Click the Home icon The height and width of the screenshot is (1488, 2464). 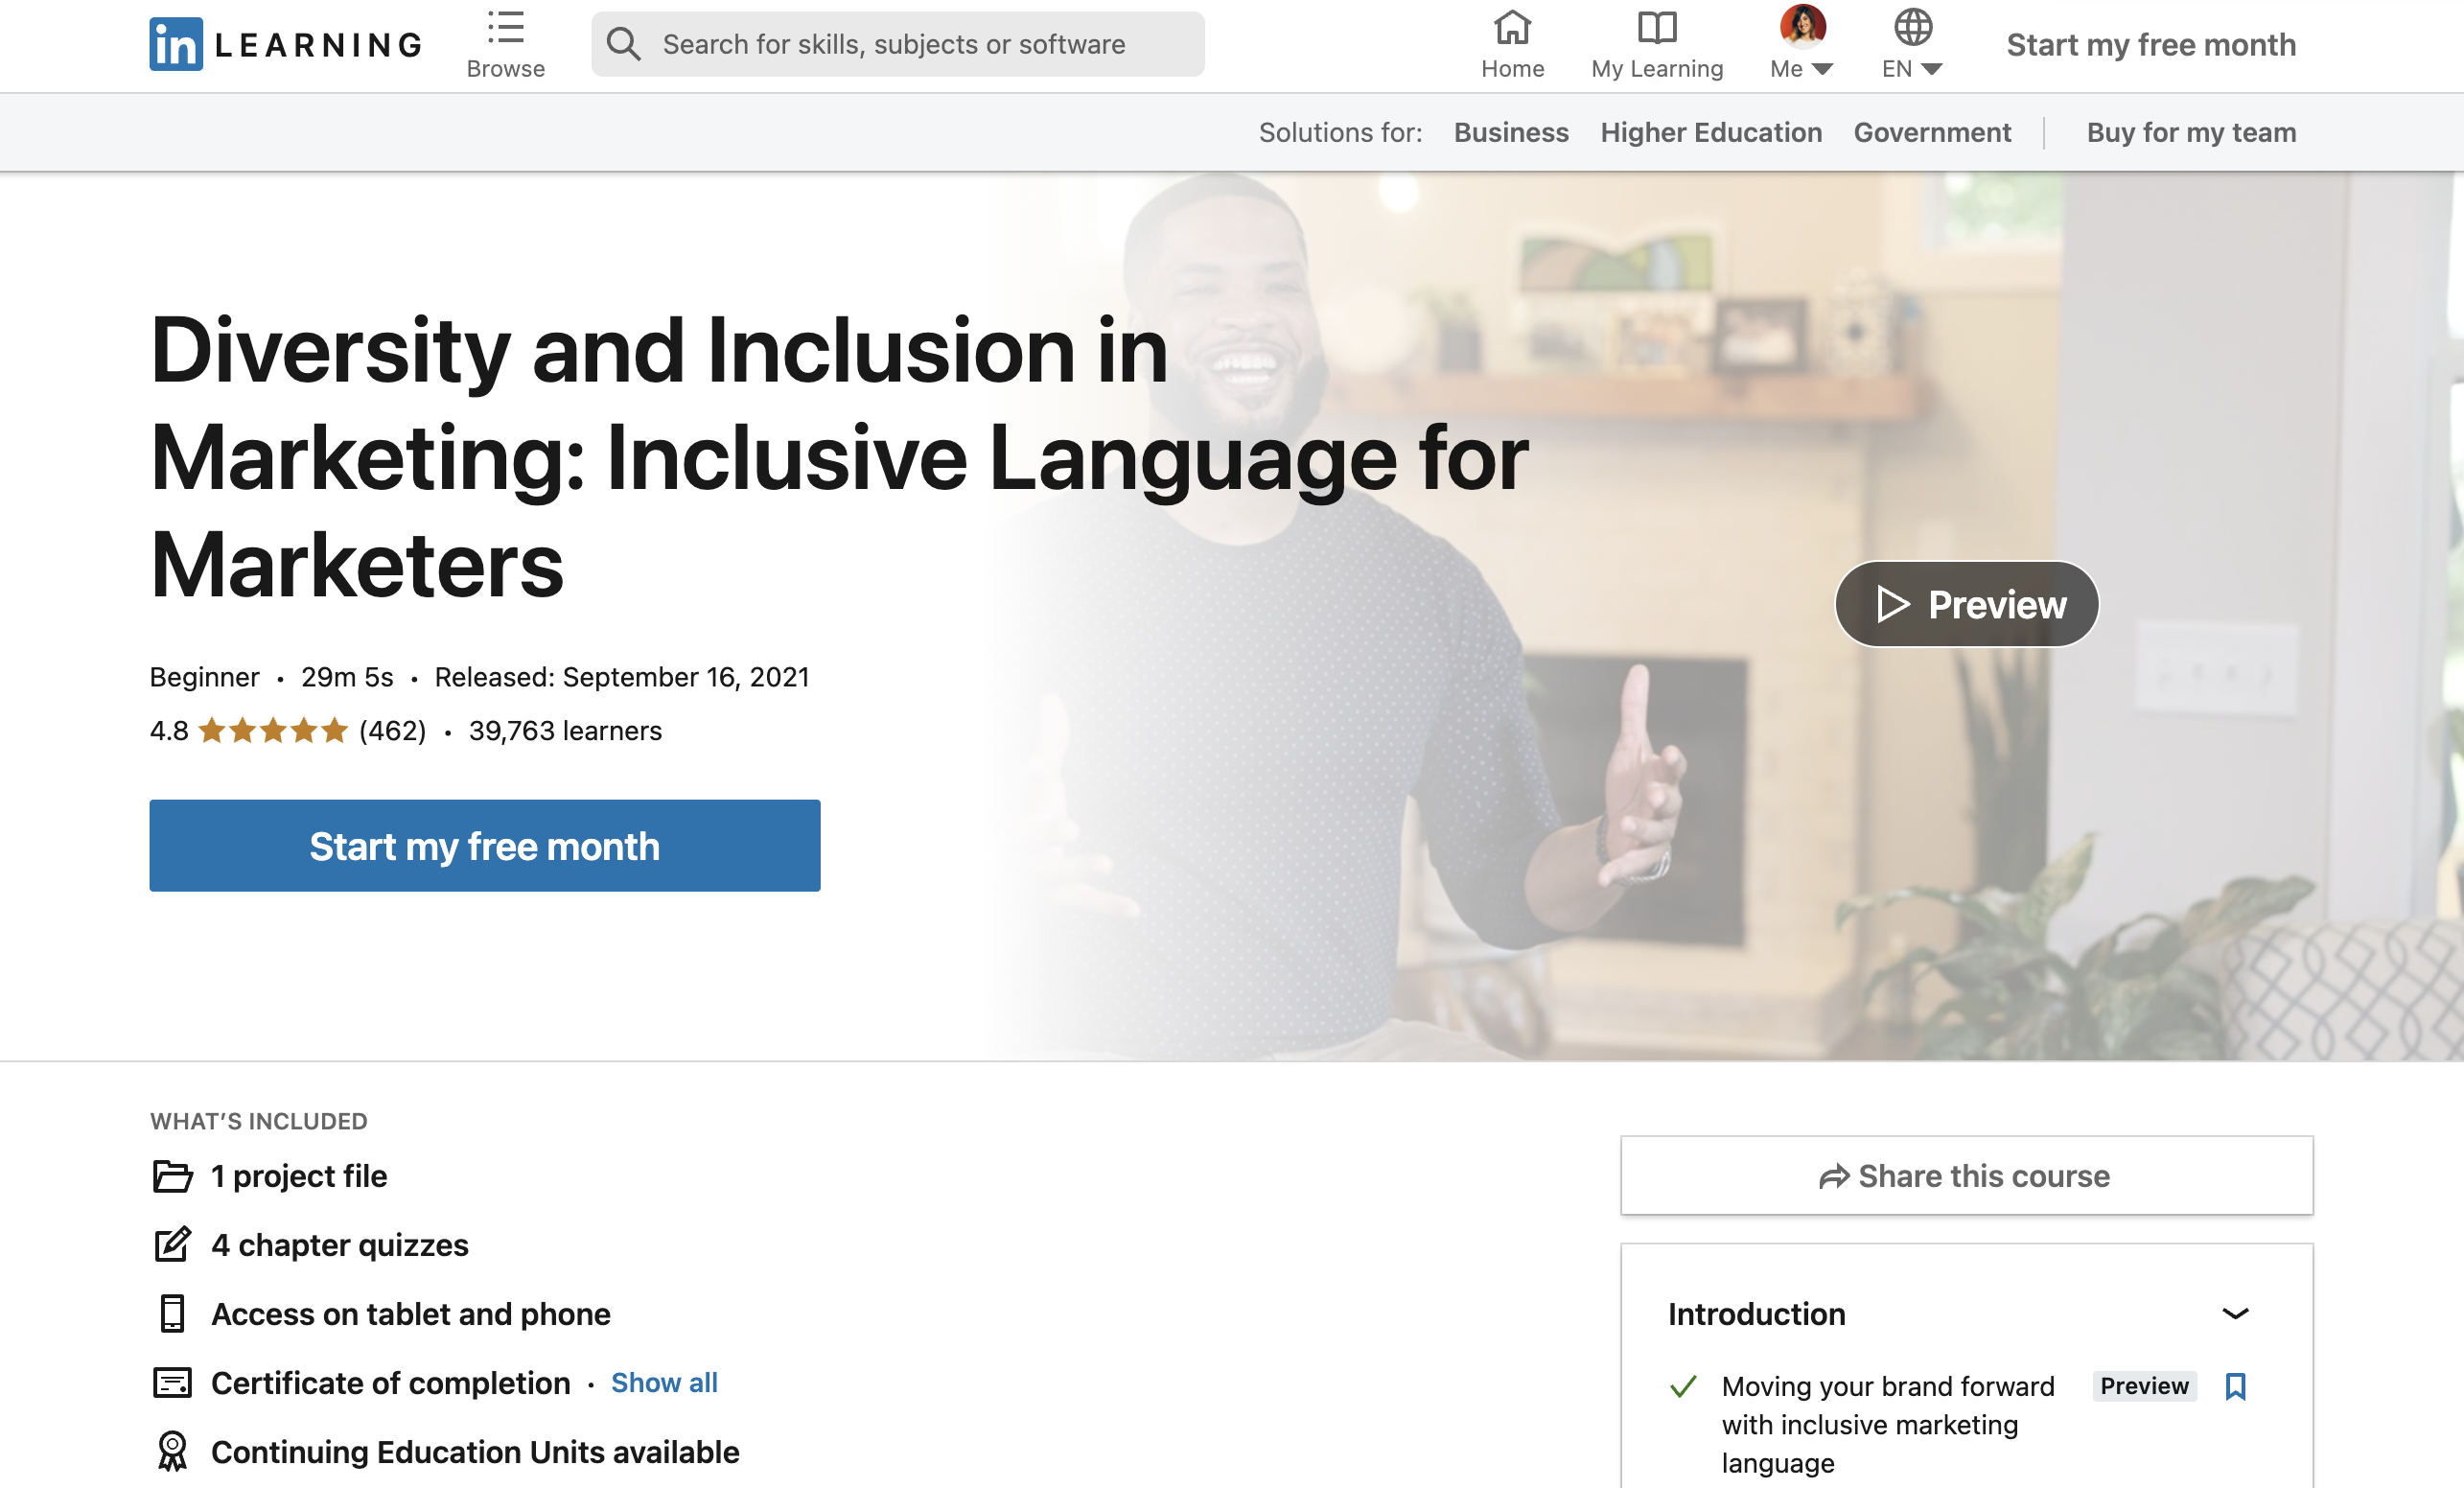tap(1512, 29)
